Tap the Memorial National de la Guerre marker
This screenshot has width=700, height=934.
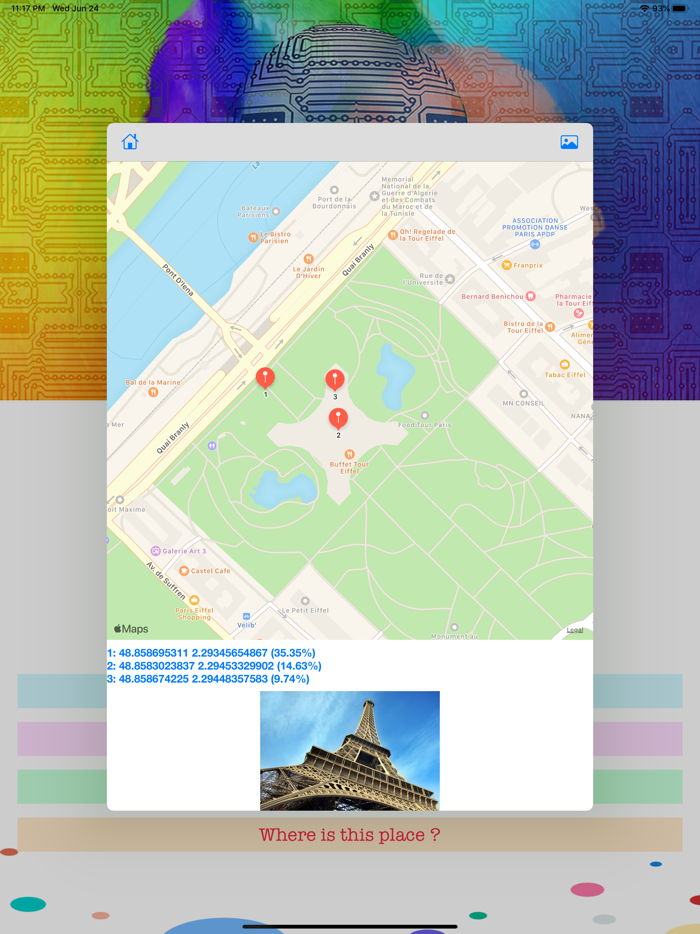(374, 195)
